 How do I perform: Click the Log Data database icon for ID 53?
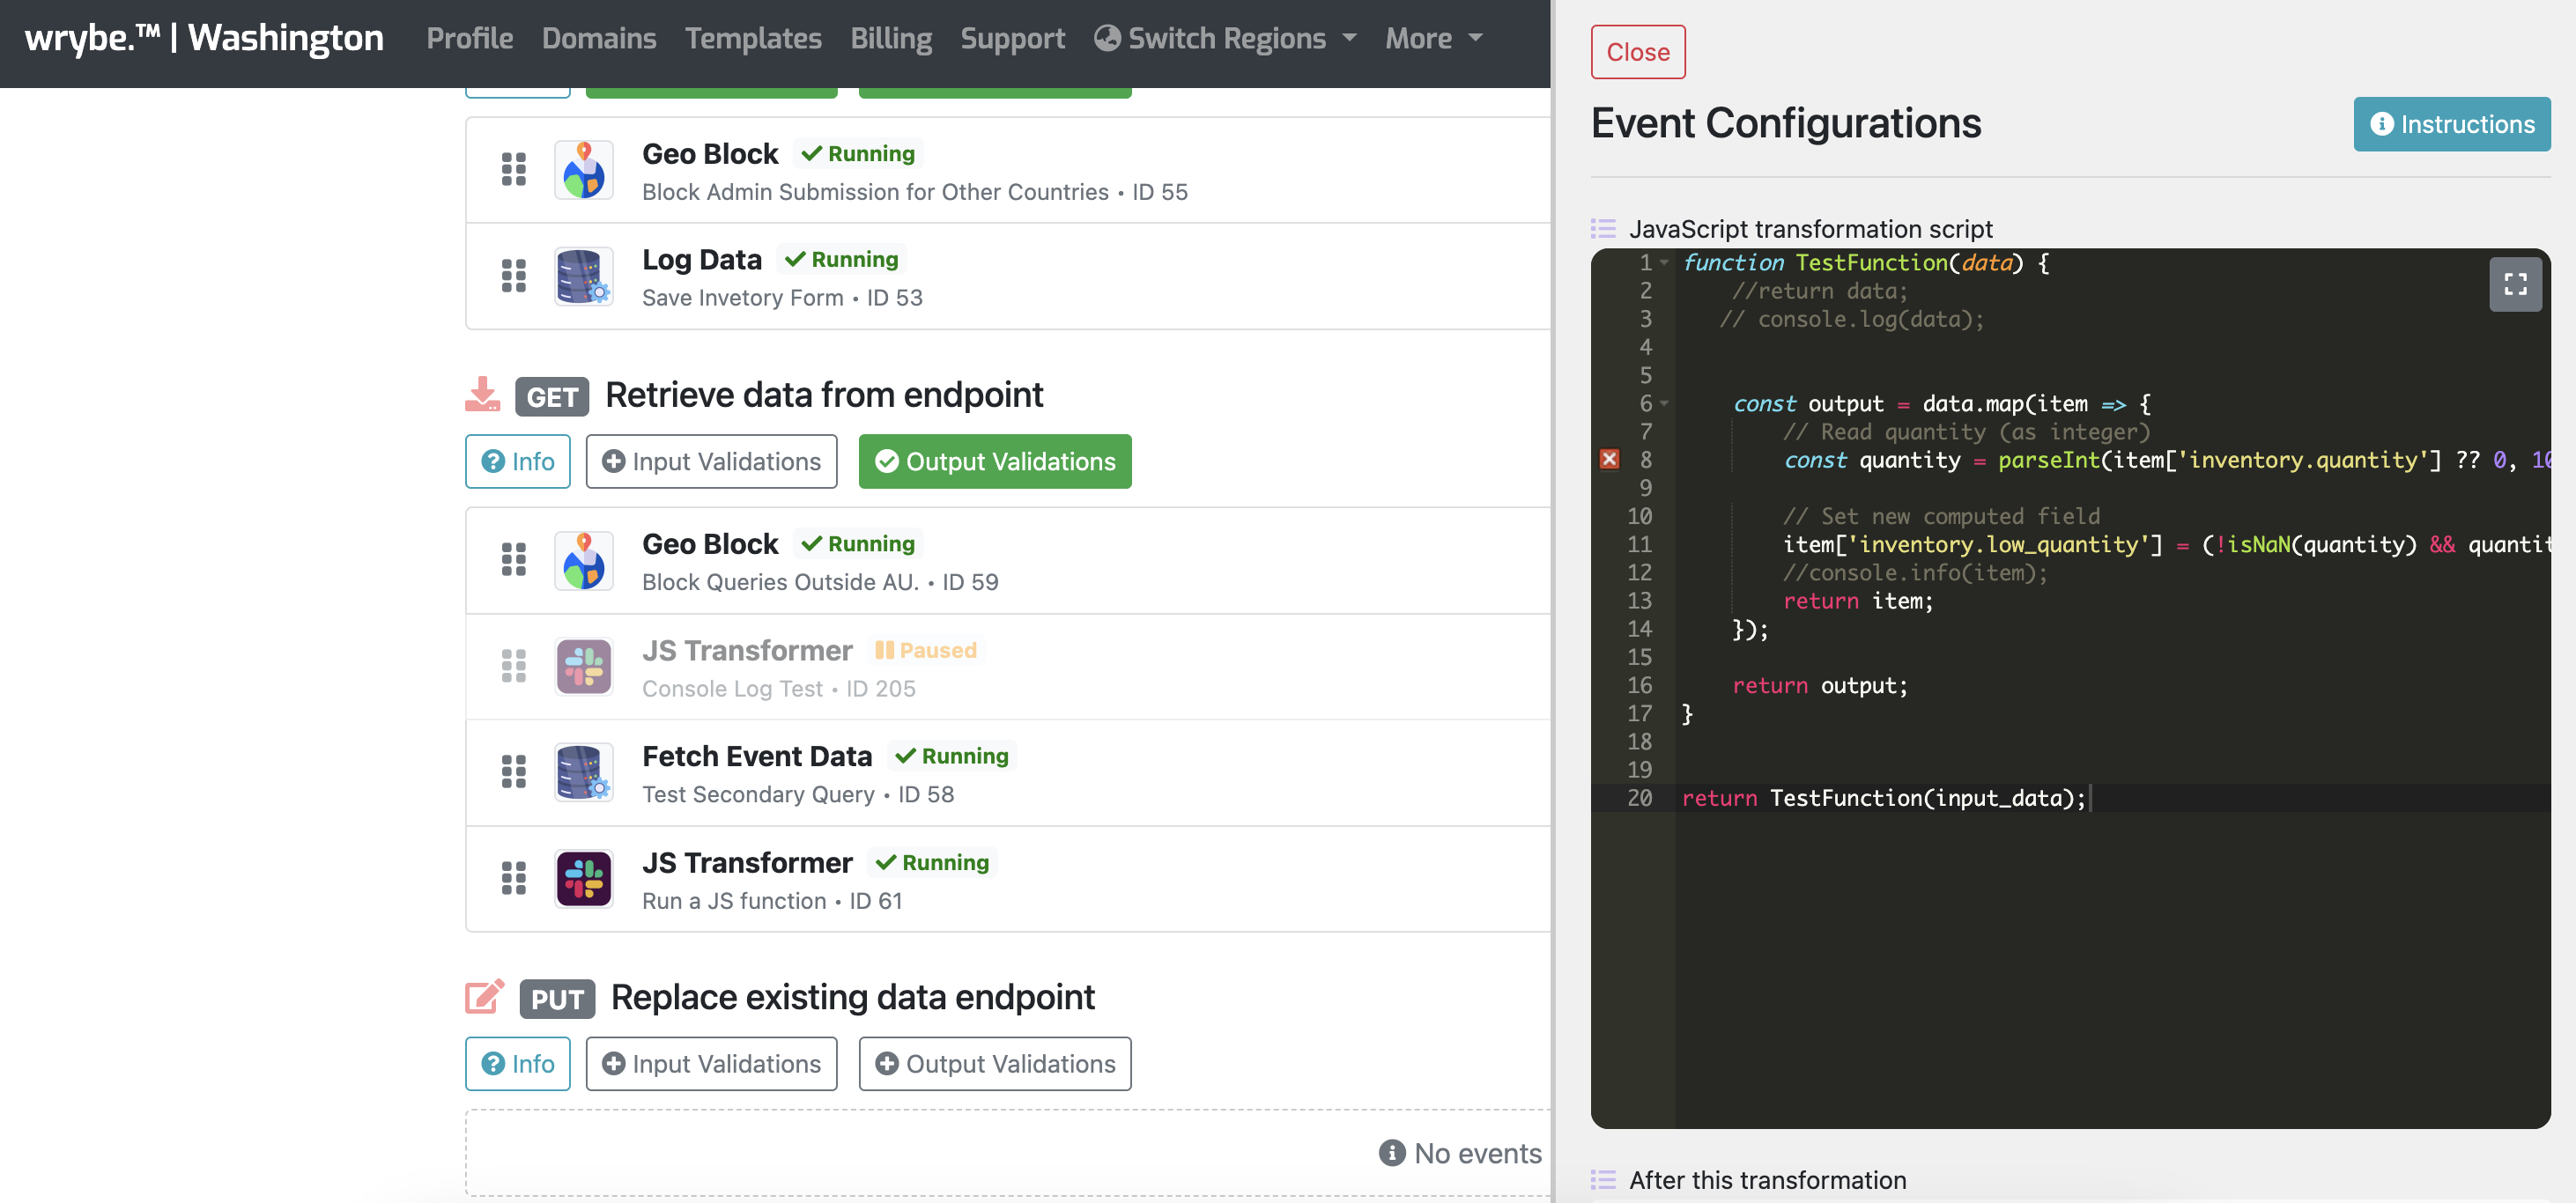click(583, 276)
